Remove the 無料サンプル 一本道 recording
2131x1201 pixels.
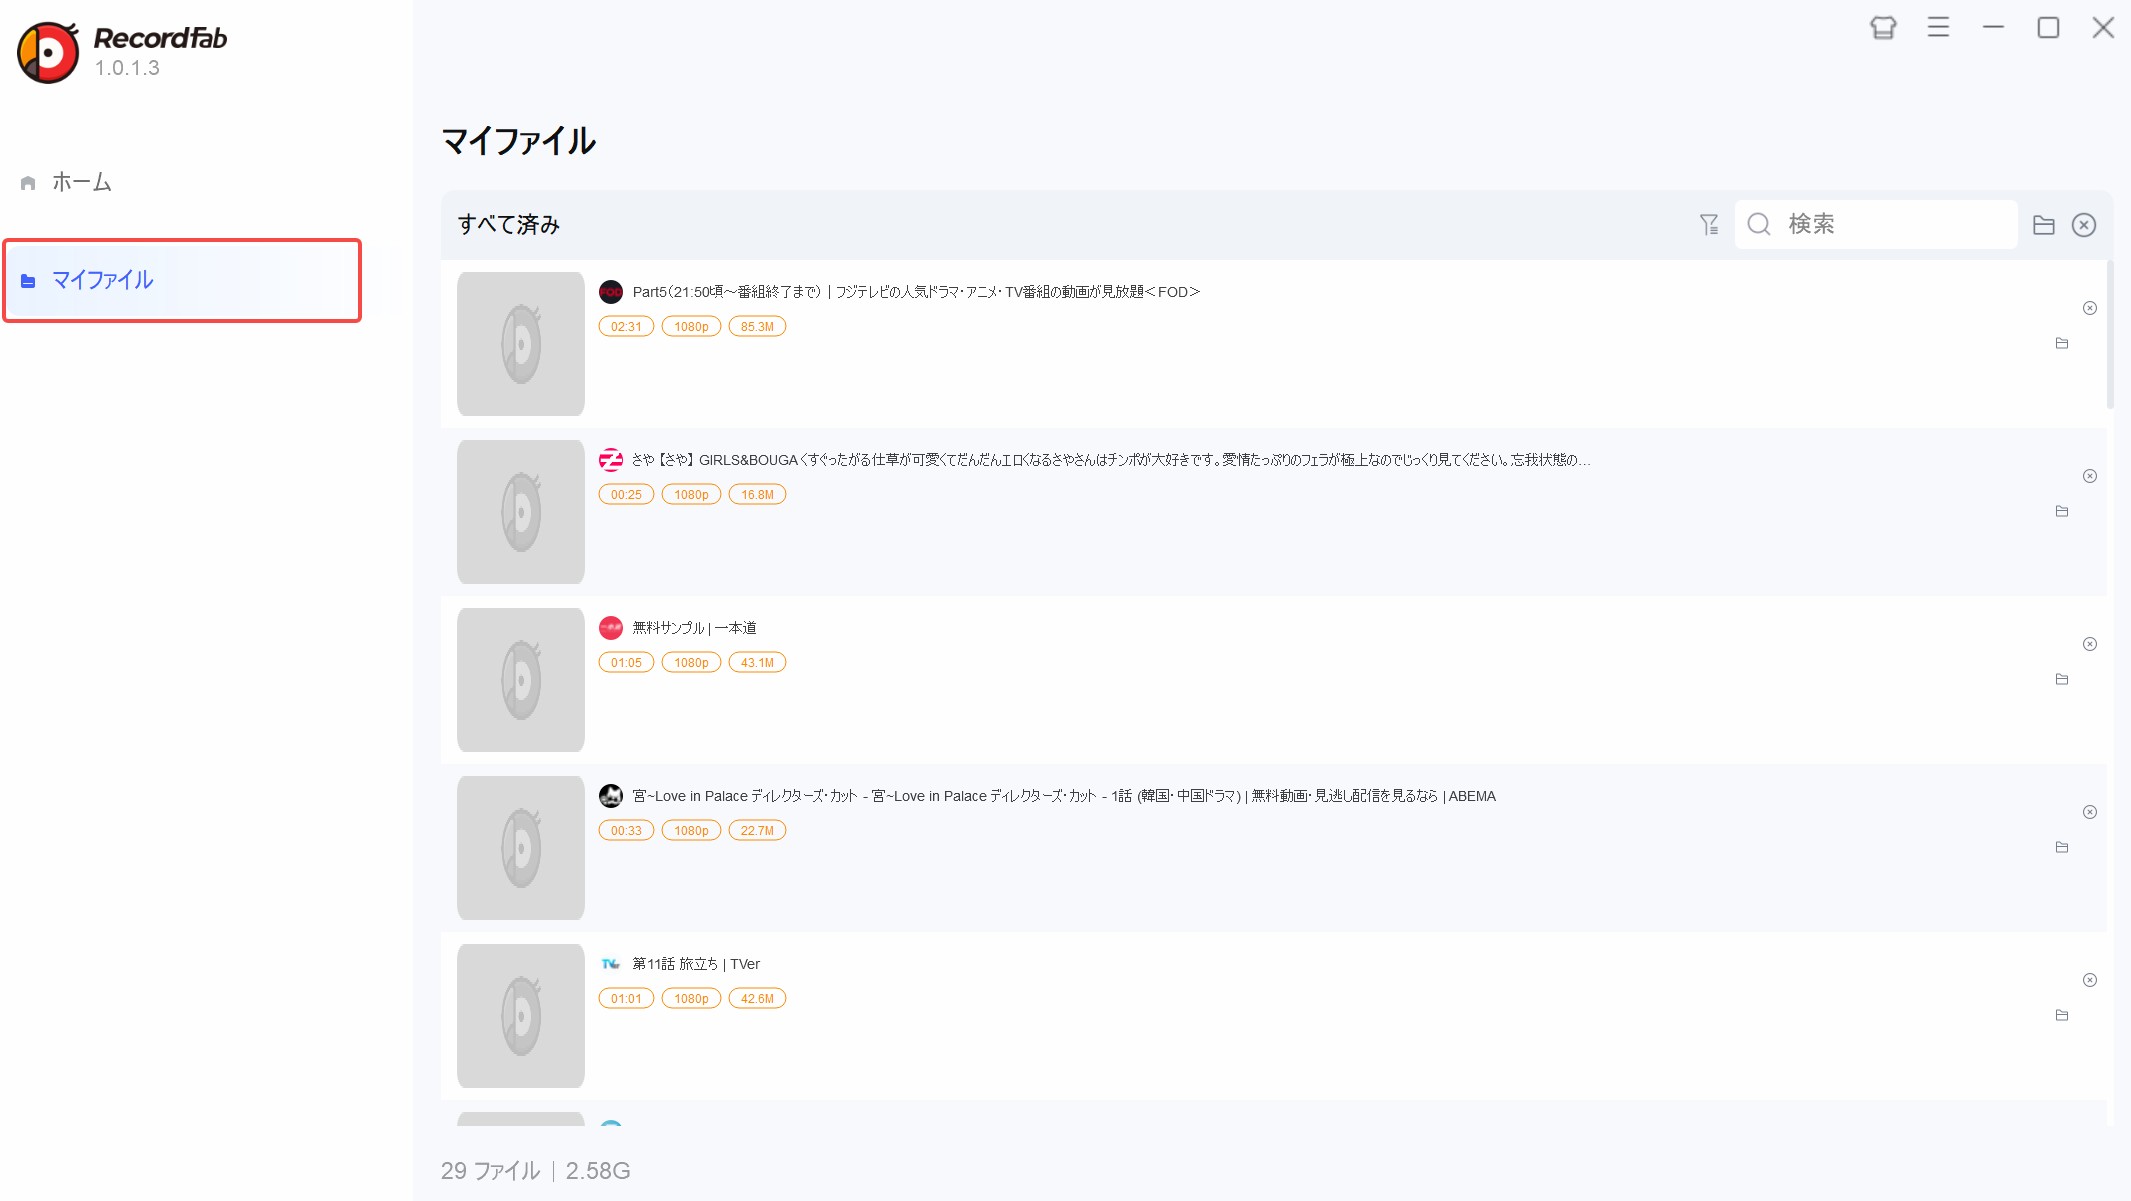pos(2090,644)
